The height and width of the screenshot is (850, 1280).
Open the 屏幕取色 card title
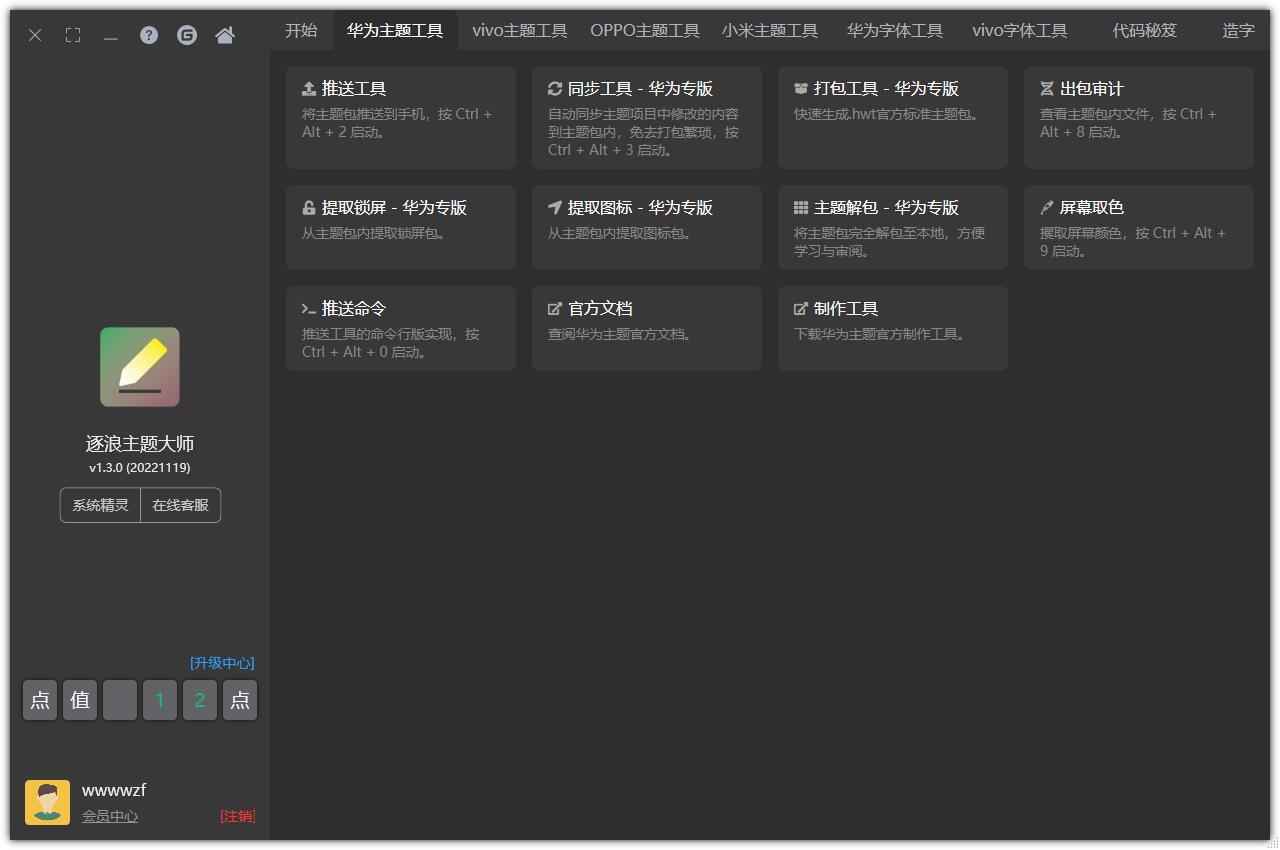[1092, 208]
